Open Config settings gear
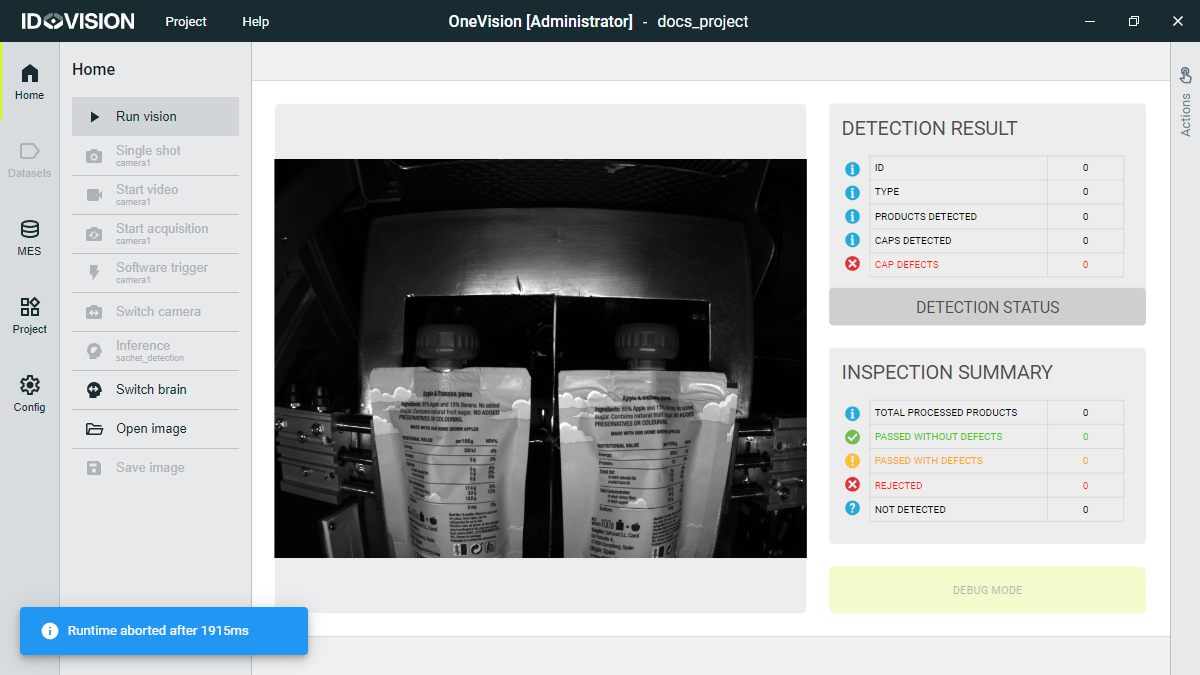The image size is (1200, 675). [x=30, y=394]
